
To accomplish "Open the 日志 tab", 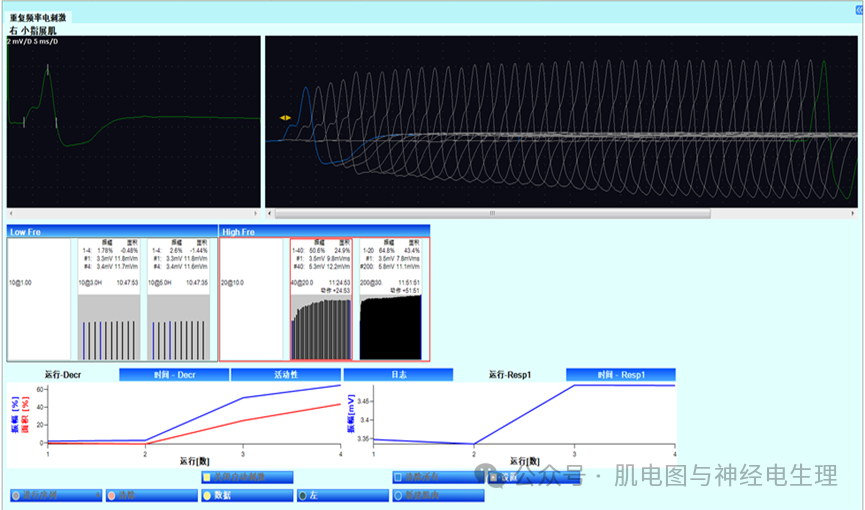I will point(398,375).
